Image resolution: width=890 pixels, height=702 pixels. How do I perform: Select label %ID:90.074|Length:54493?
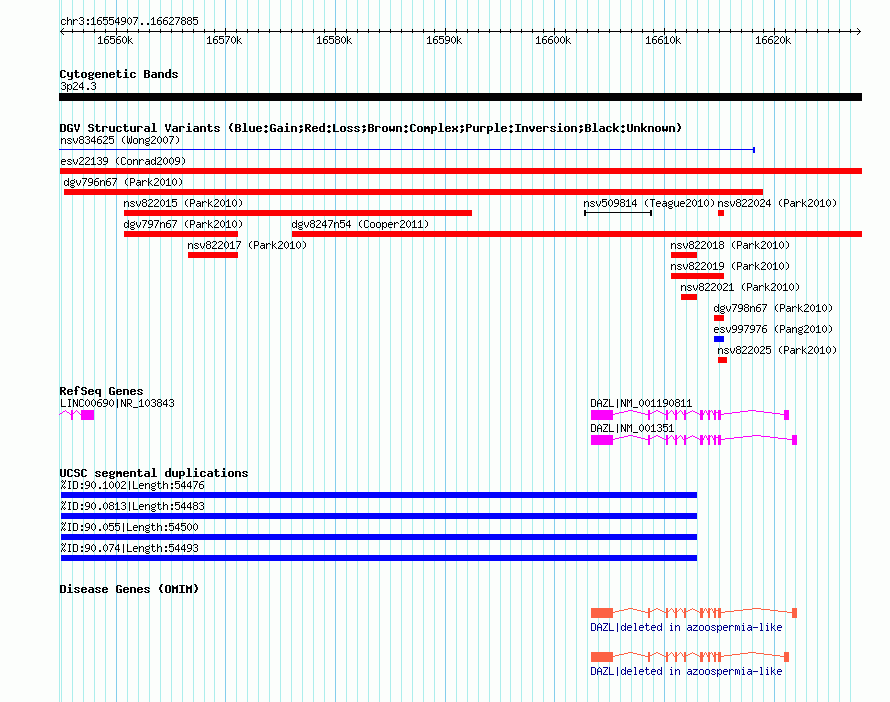(x=129, y=548)
